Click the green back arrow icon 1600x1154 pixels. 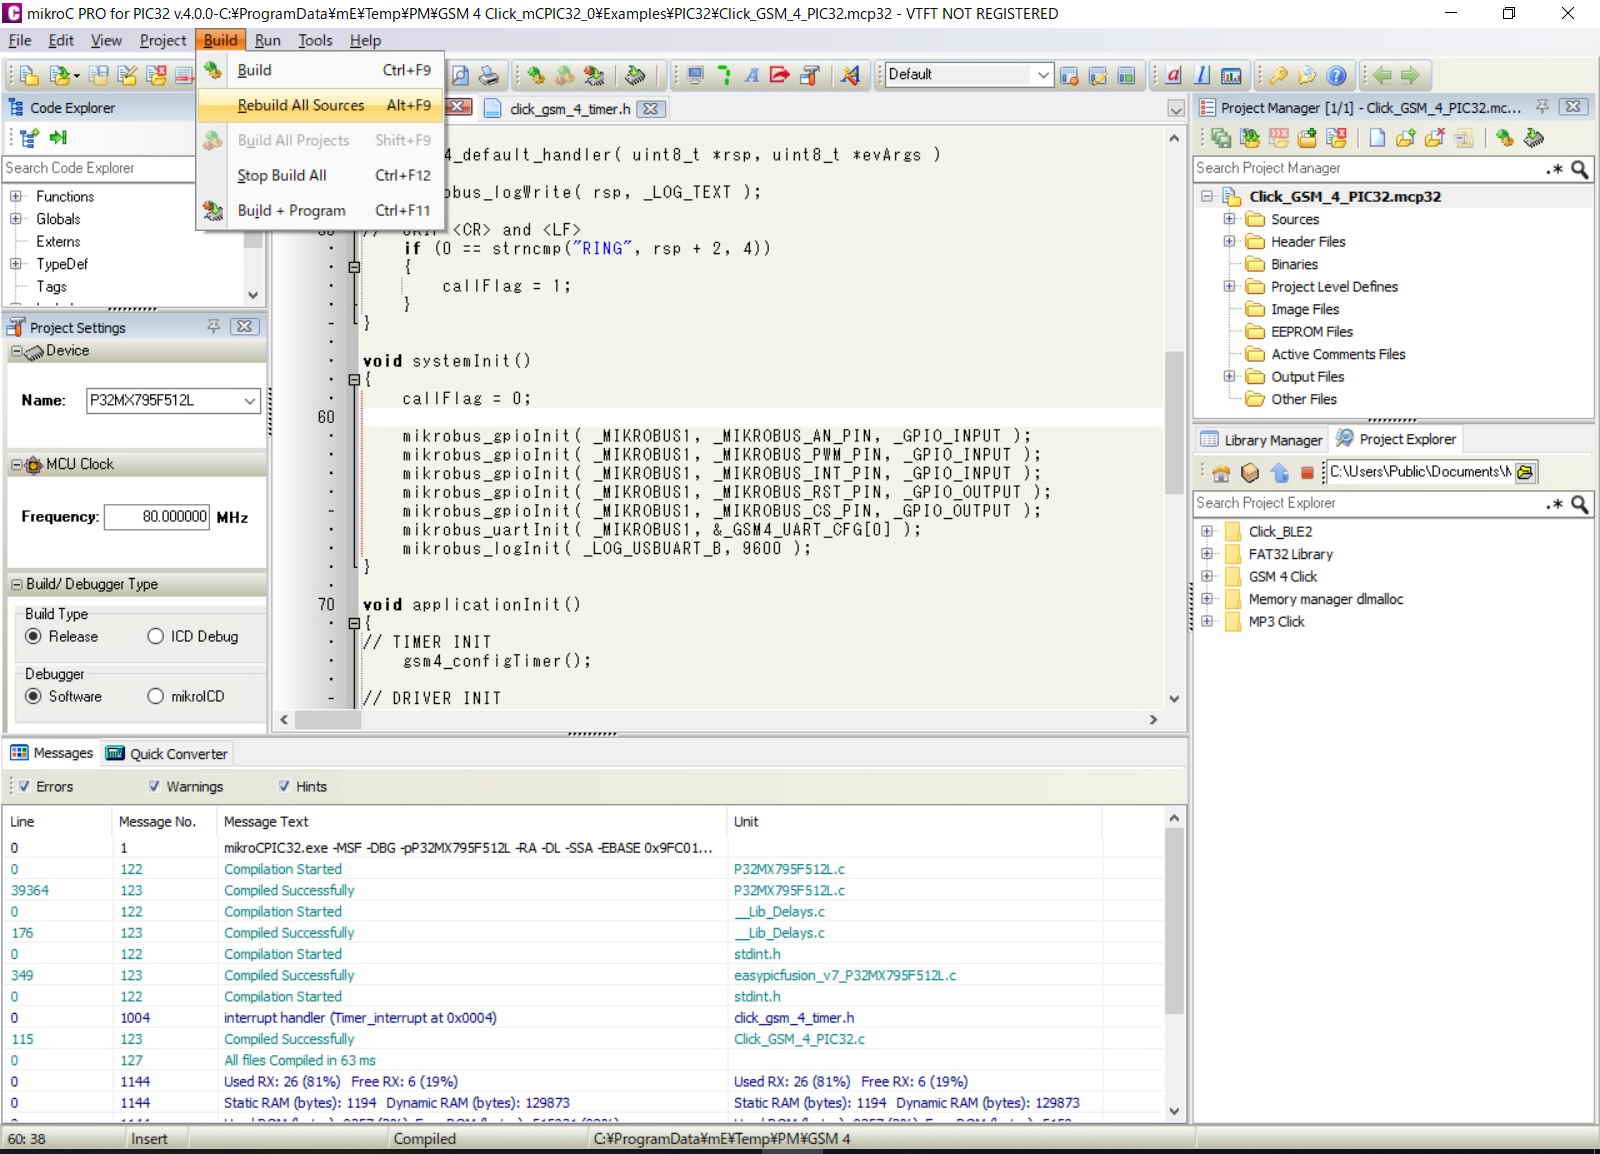[1382, 75]
